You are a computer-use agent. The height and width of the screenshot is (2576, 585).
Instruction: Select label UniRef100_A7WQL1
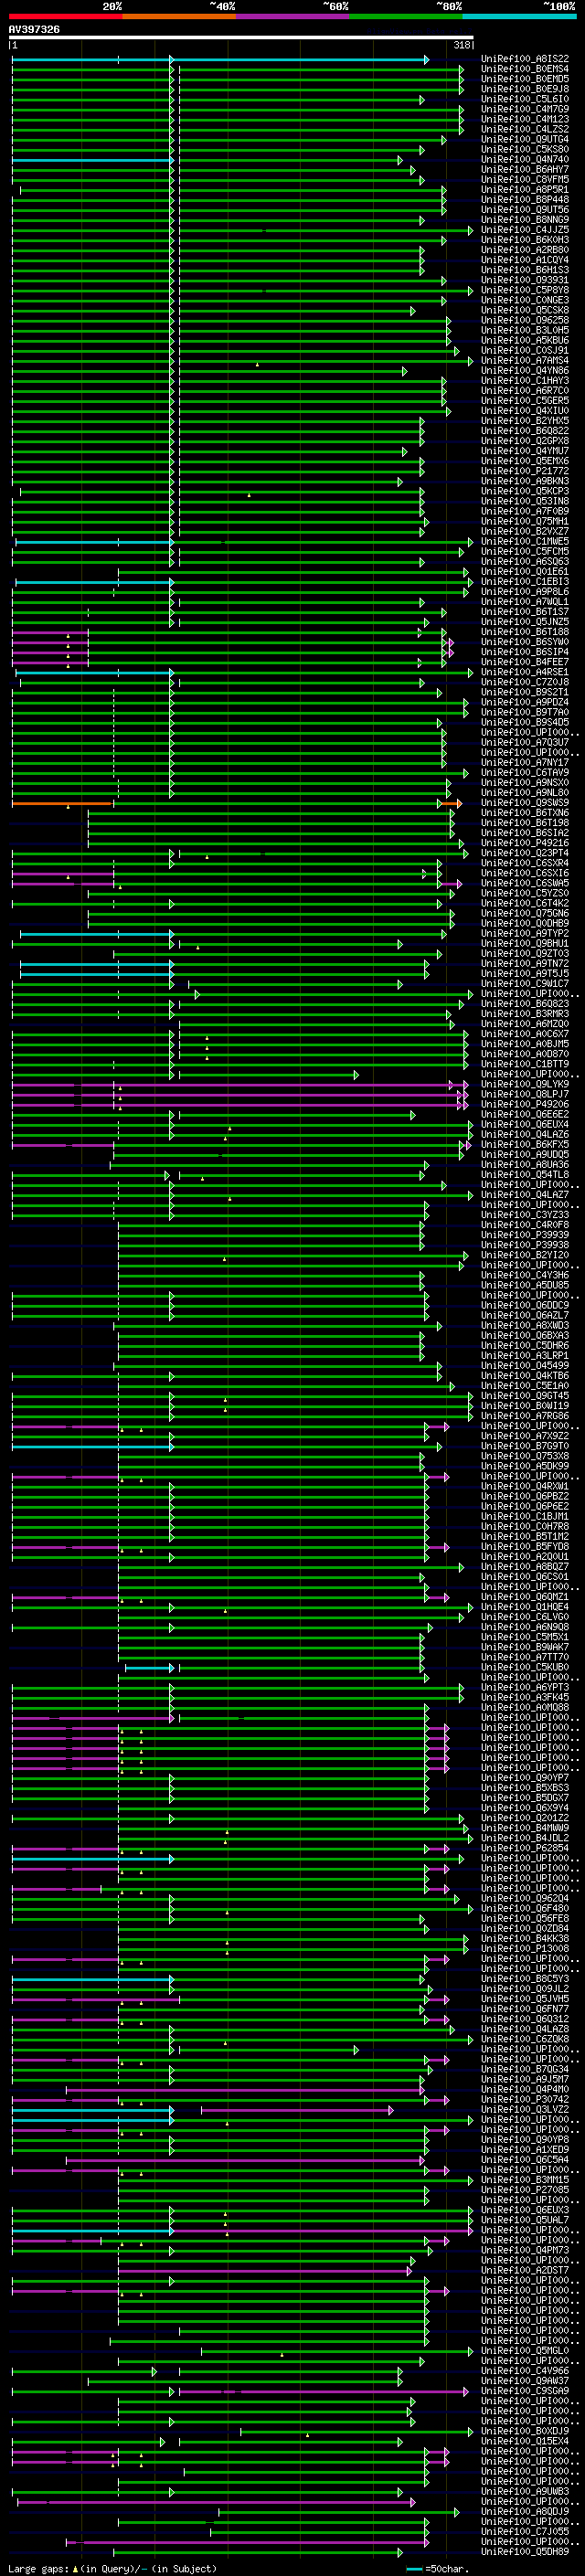click(x=525, y=601)
